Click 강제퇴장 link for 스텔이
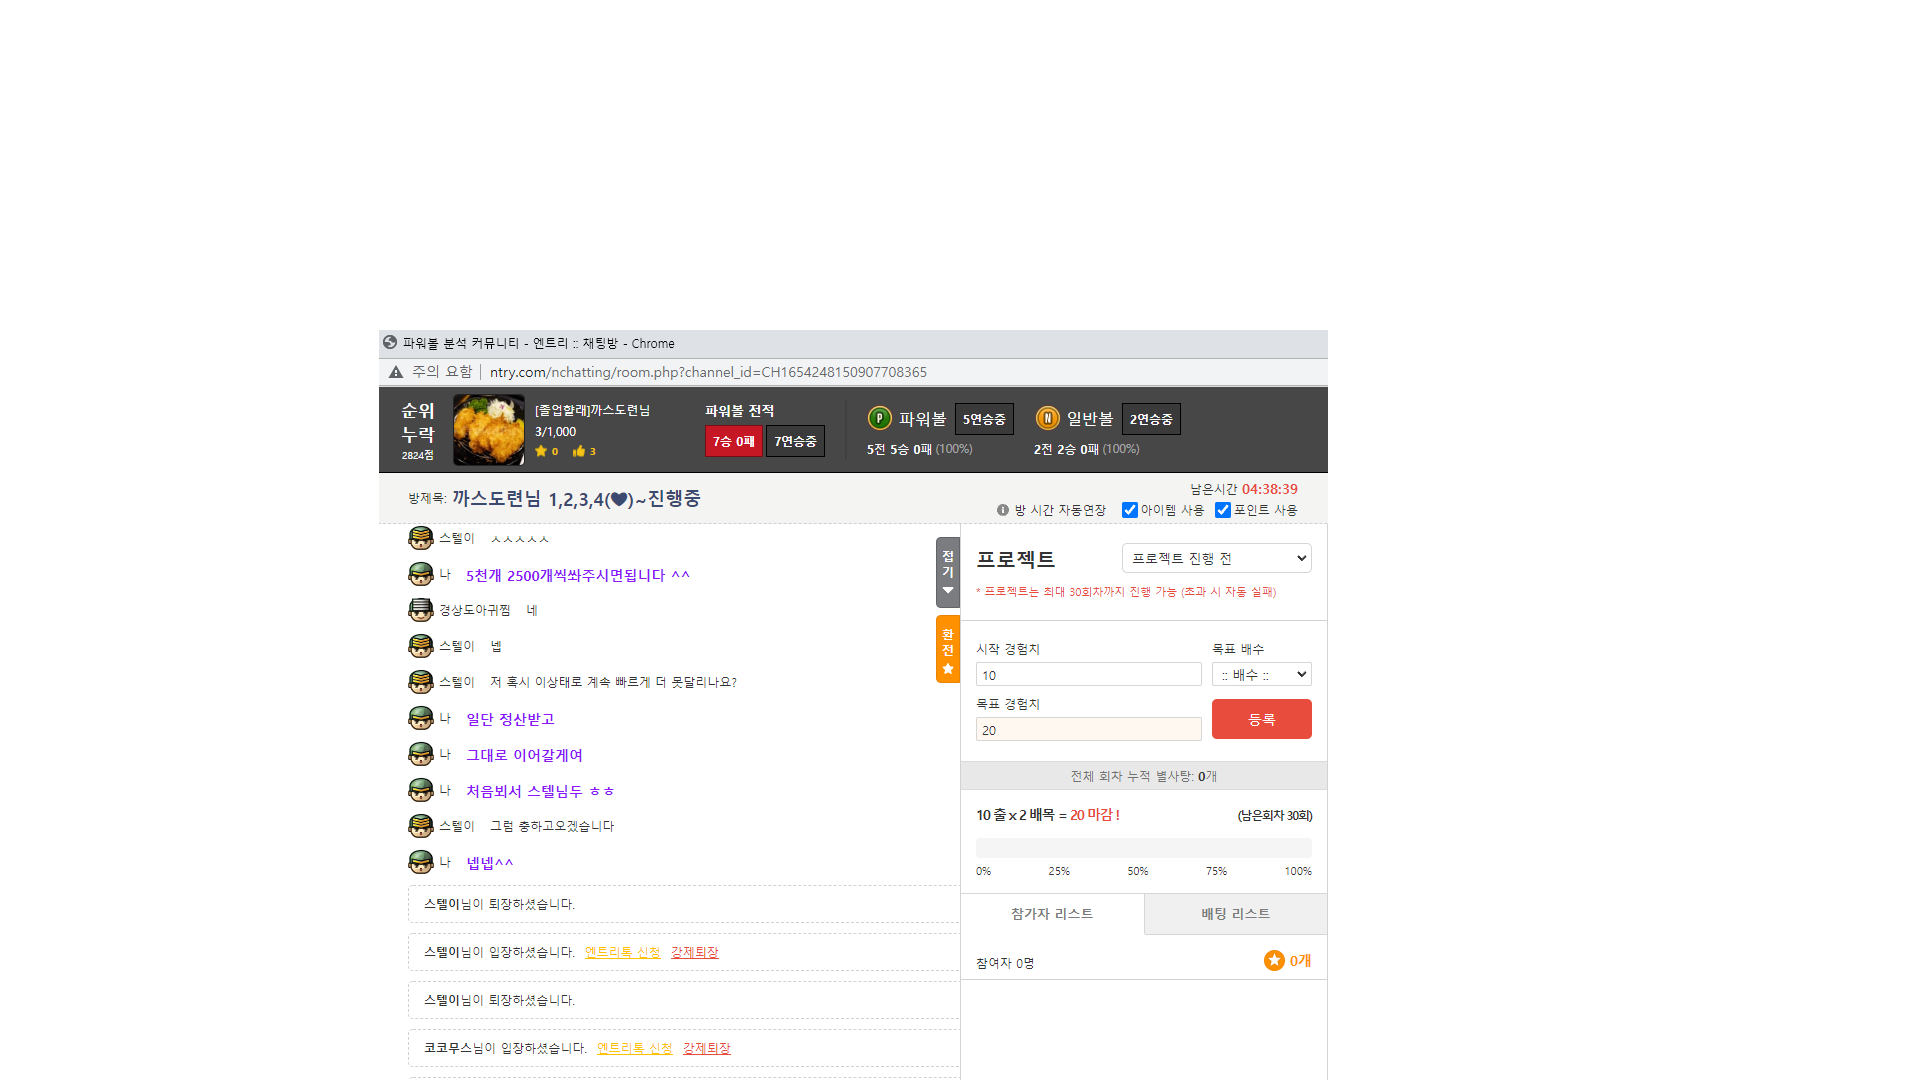The image size is (1920, 1080). (x=694, y=952)
